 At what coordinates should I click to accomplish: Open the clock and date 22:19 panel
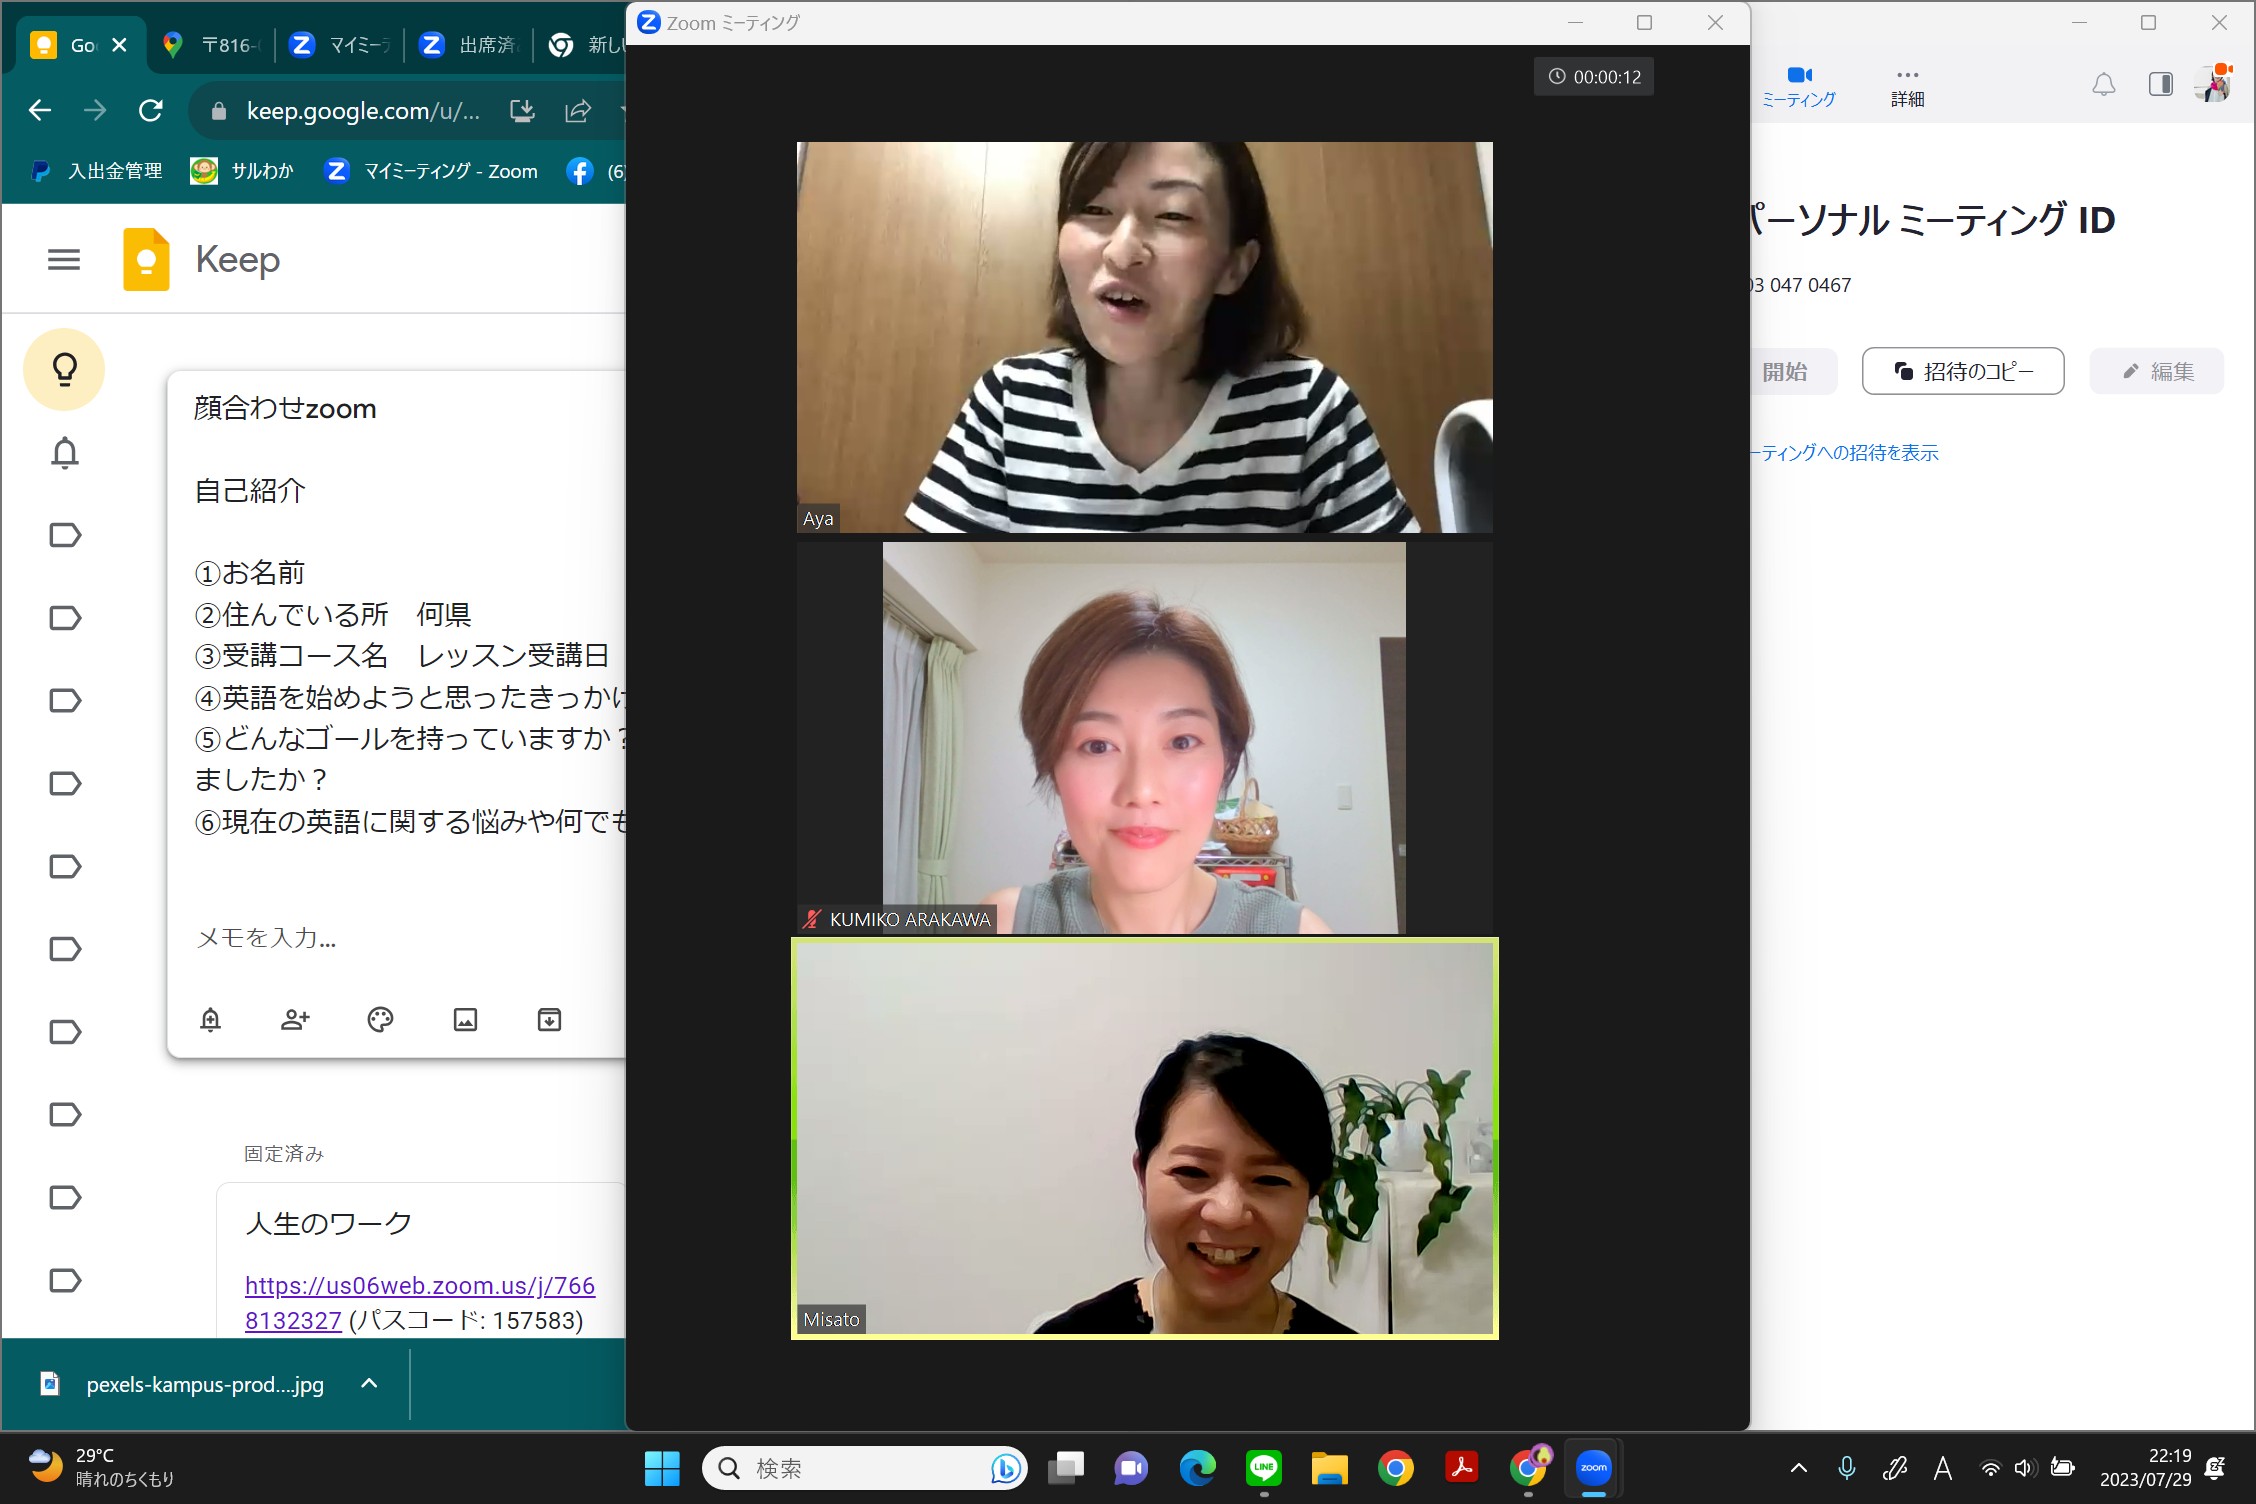[2145, 1467]
